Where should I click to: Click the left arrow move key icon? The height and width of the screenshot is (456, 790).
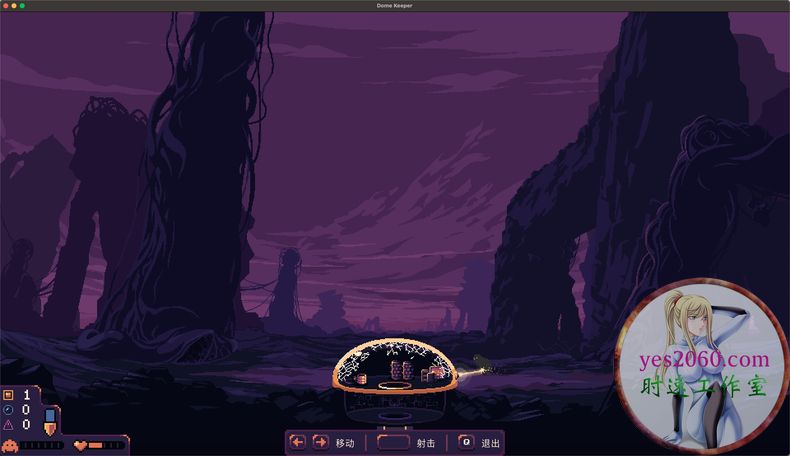point(298,442)
